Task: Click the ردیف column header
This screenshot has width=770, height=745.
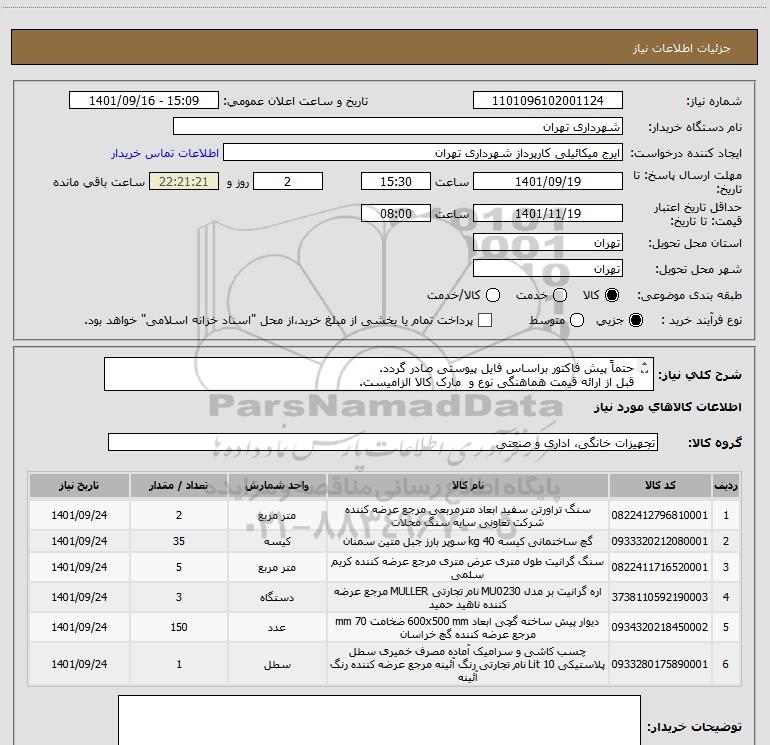Action: (726, 485)
